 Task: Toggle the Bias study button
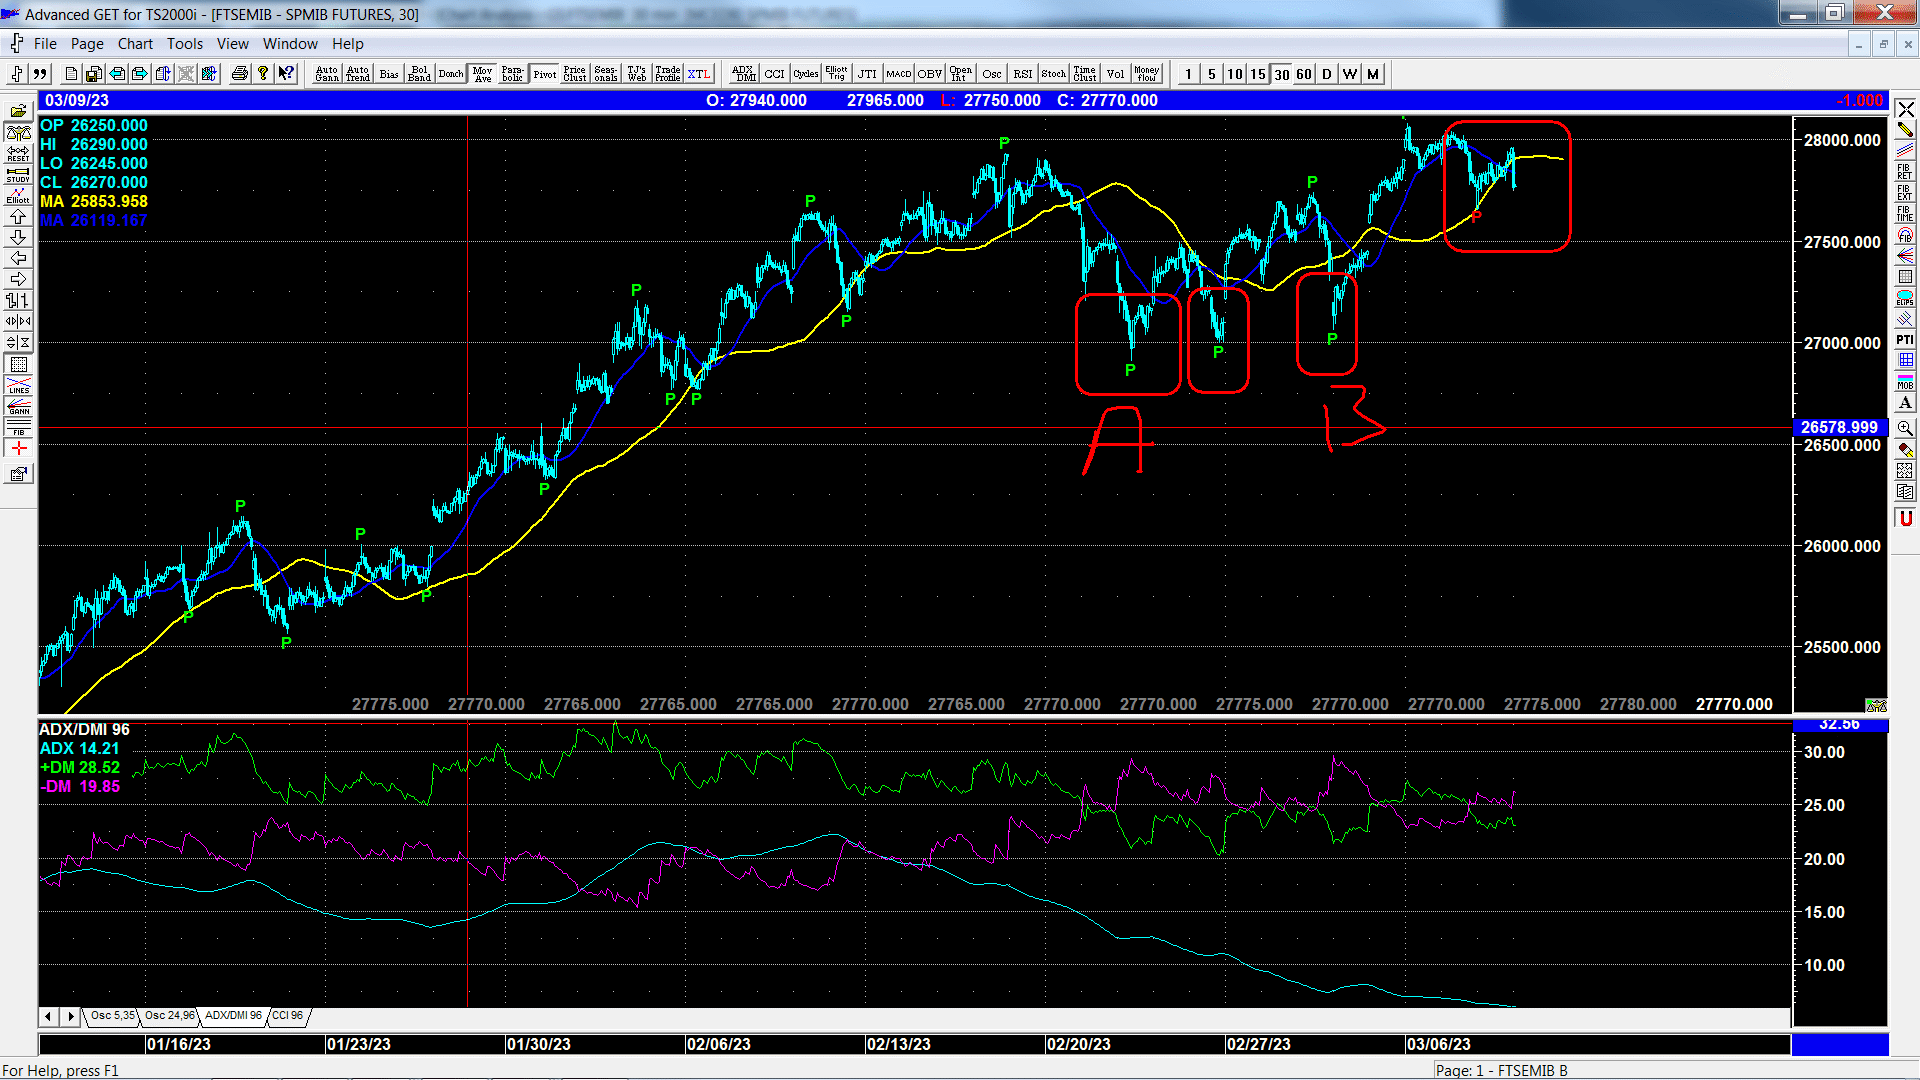(x=389, y=74)
